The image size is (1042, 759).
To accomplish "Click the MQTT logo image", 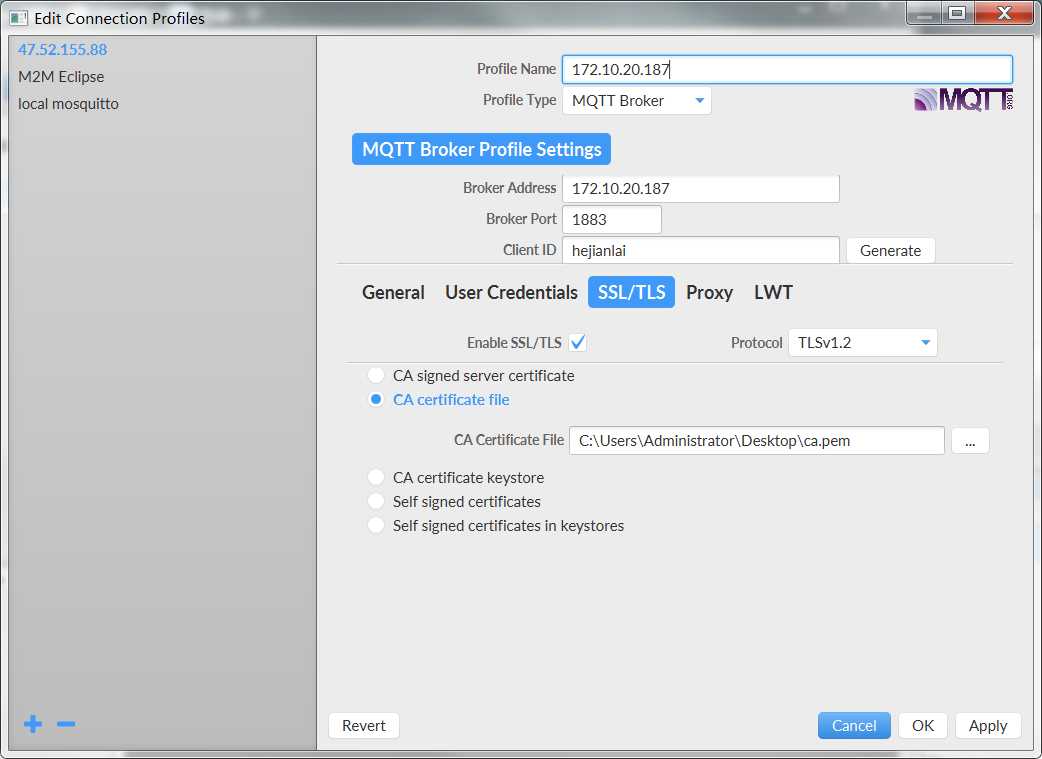I will click(x=963, y=100).
